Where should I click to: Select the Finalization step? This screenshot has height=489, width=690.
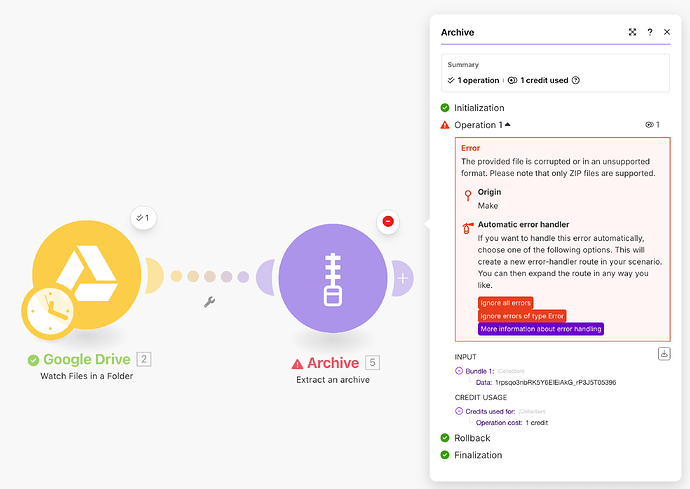[477, 455]
